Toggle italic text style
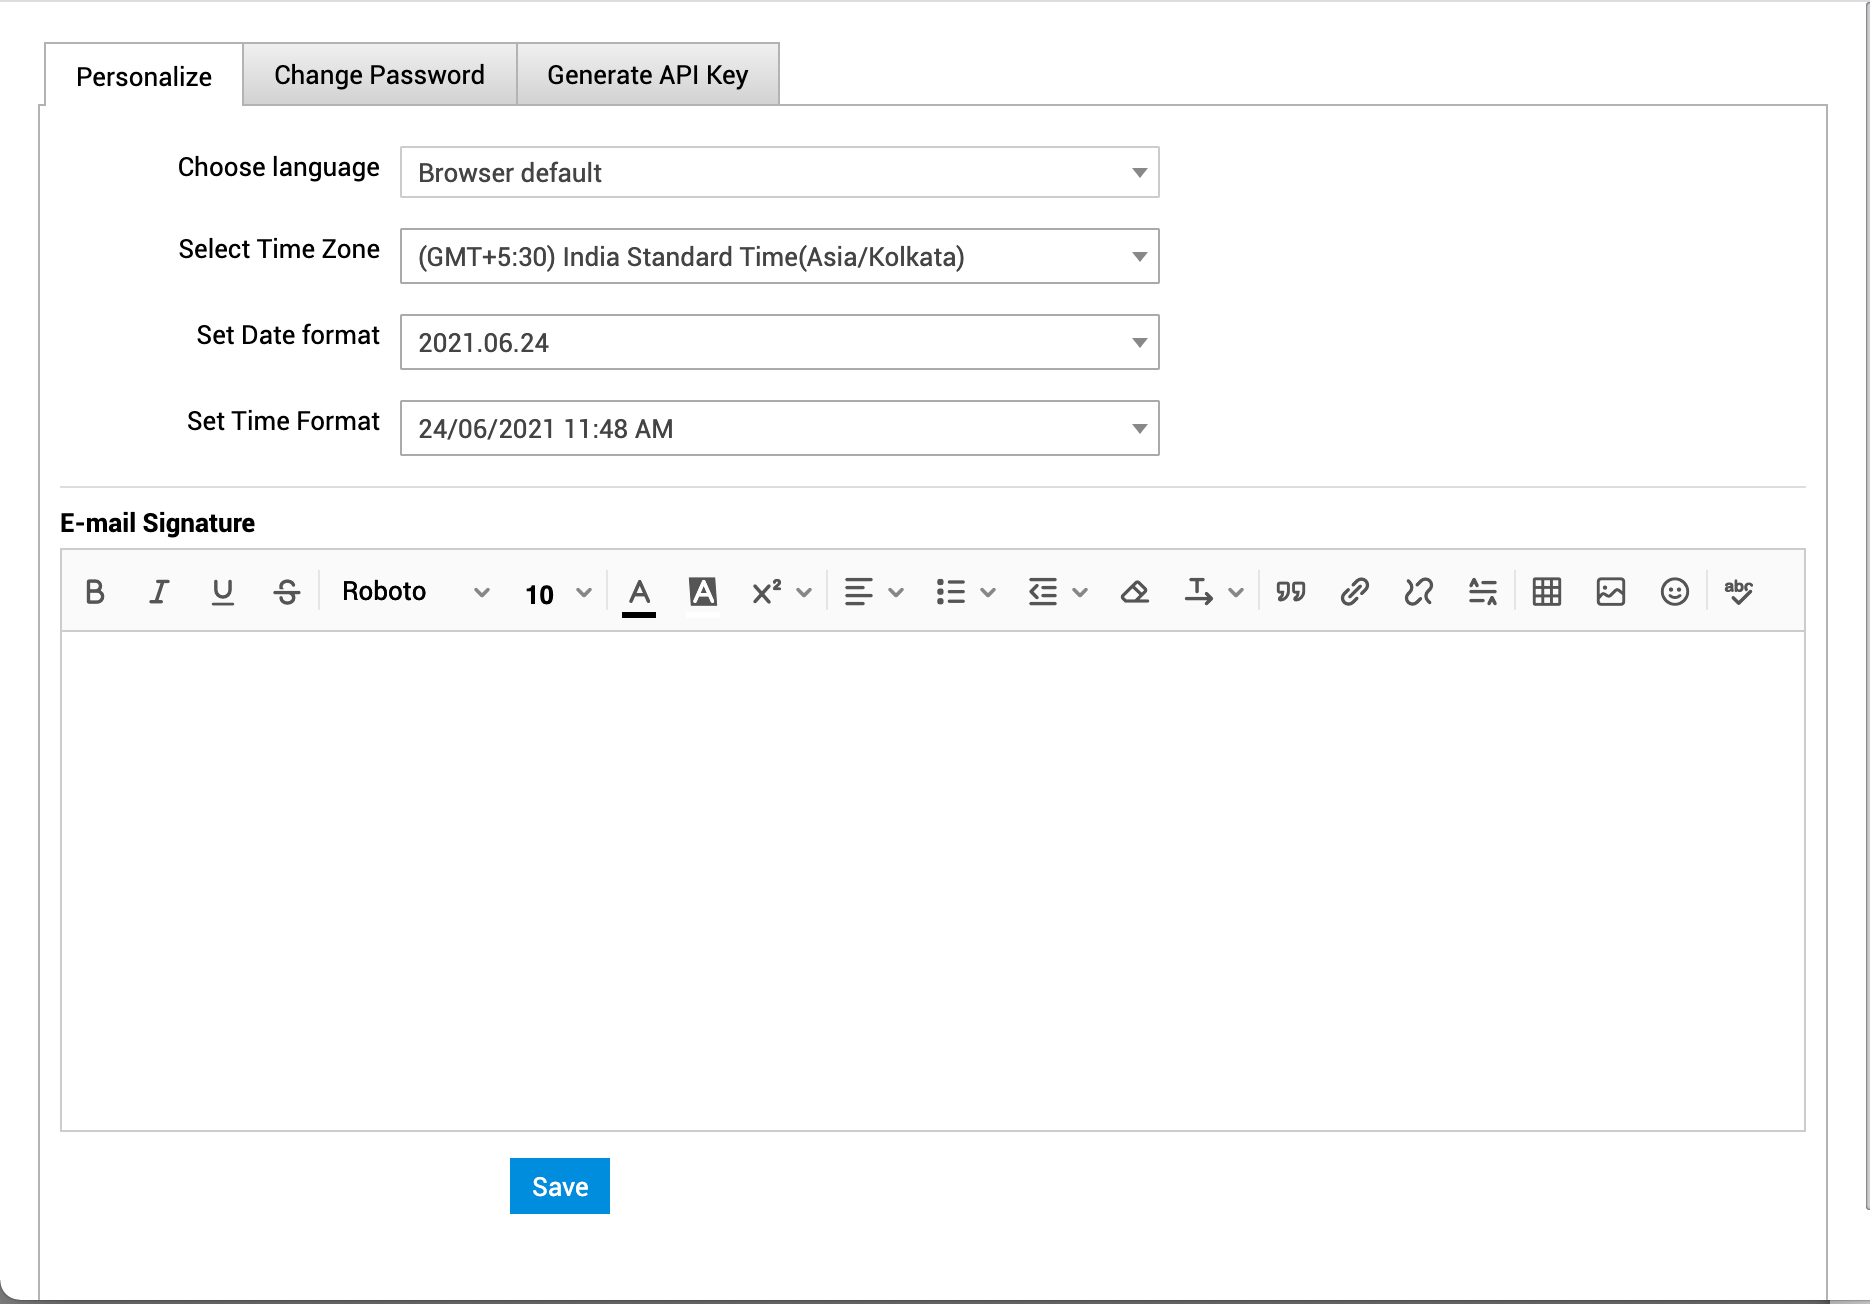Screen dimensions: 1870x1304 (159, 592)
